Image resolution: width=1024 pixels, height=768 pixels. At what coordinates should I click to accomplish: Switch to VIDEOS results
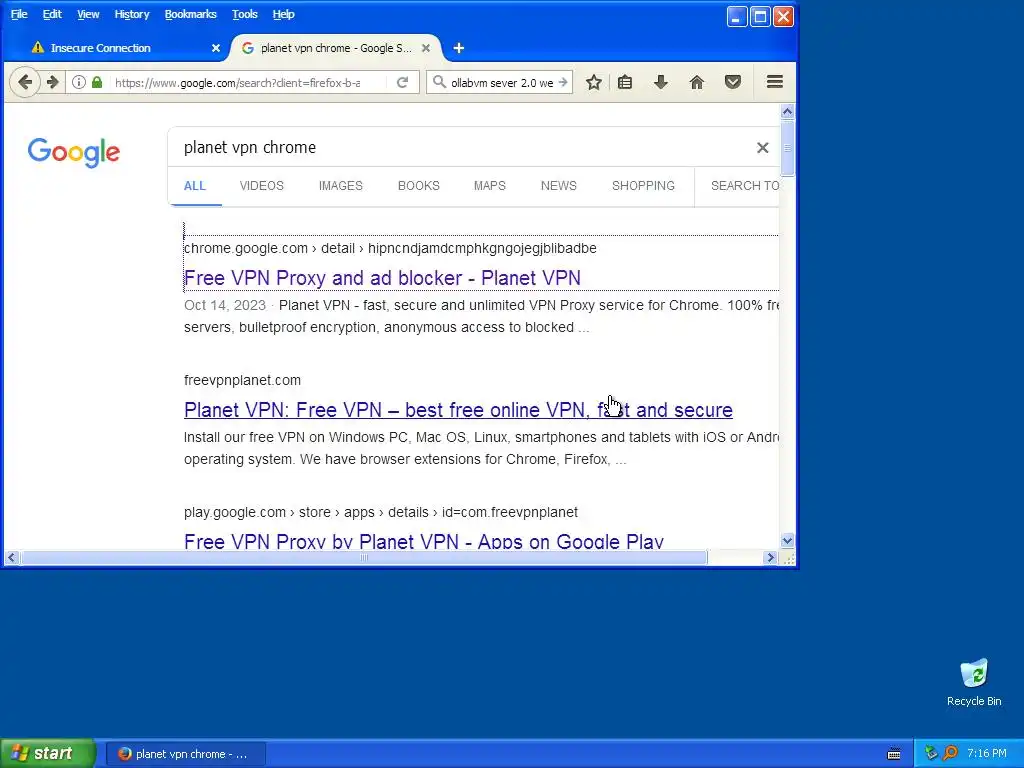click(261, 186)
